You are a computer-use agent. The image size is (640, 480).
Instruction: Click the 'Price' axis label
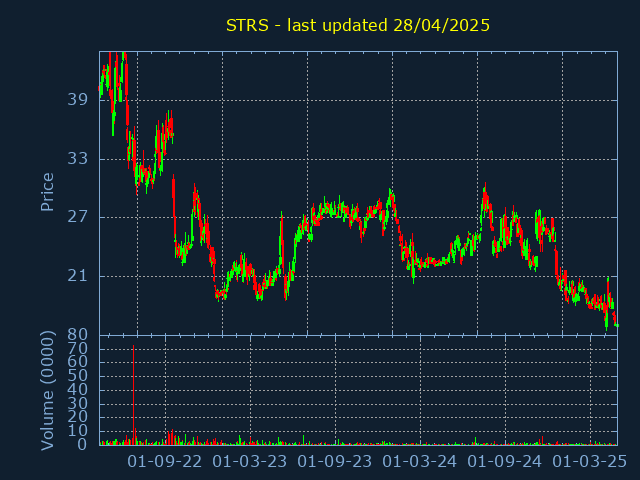[47, 192]
